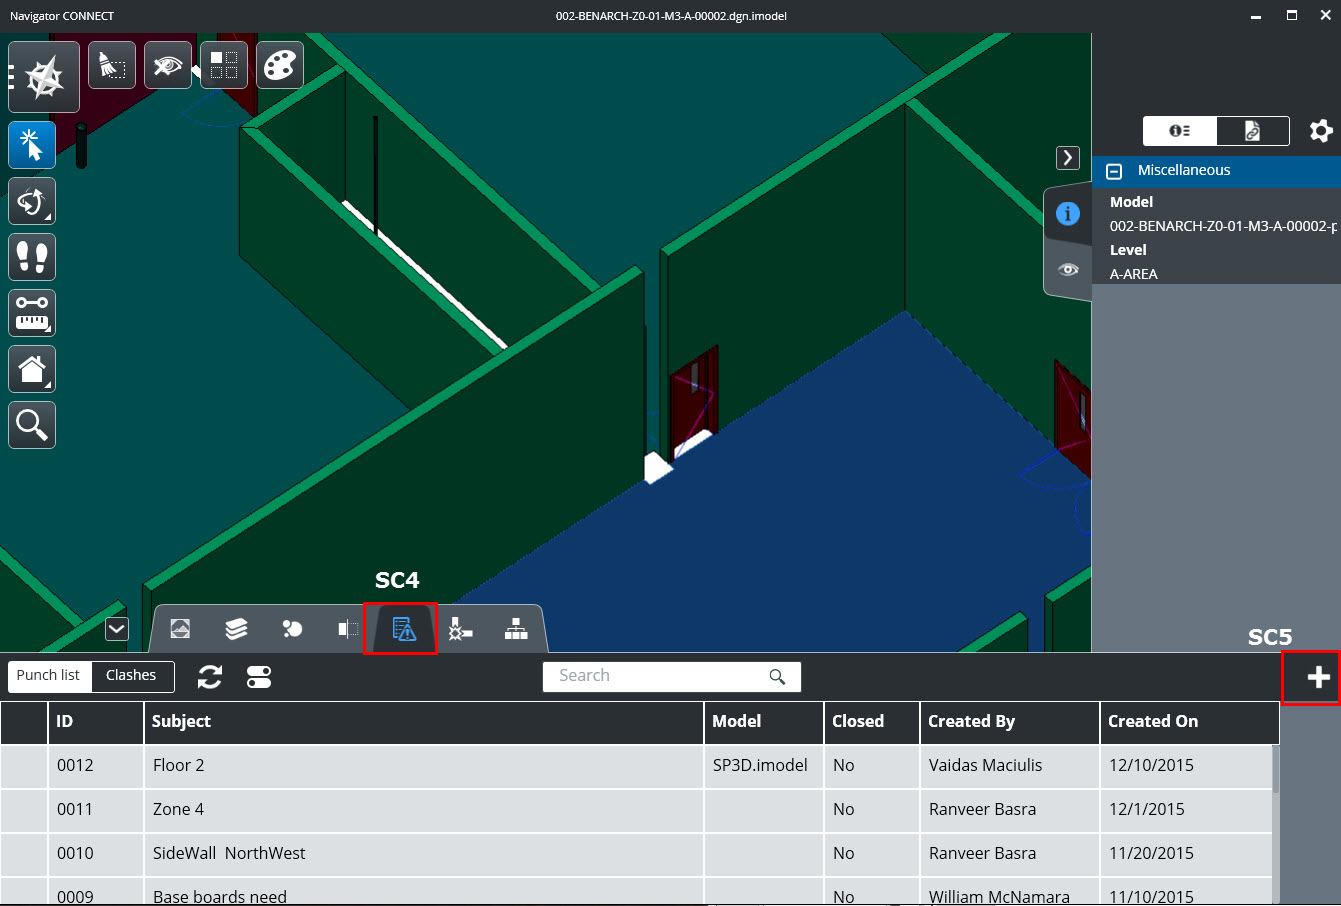
Task: Open the color palette display tool
Action: [x=280, y=66]
